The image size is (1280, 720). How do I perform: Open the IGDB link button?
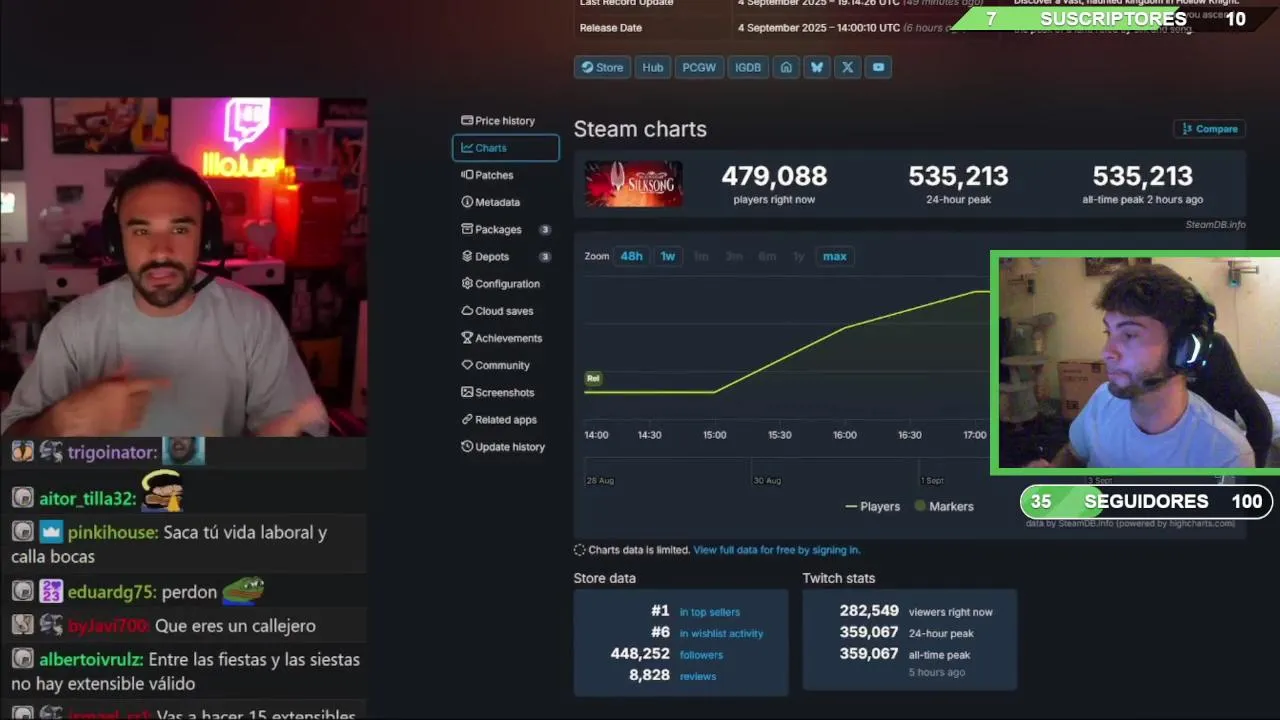748,67
